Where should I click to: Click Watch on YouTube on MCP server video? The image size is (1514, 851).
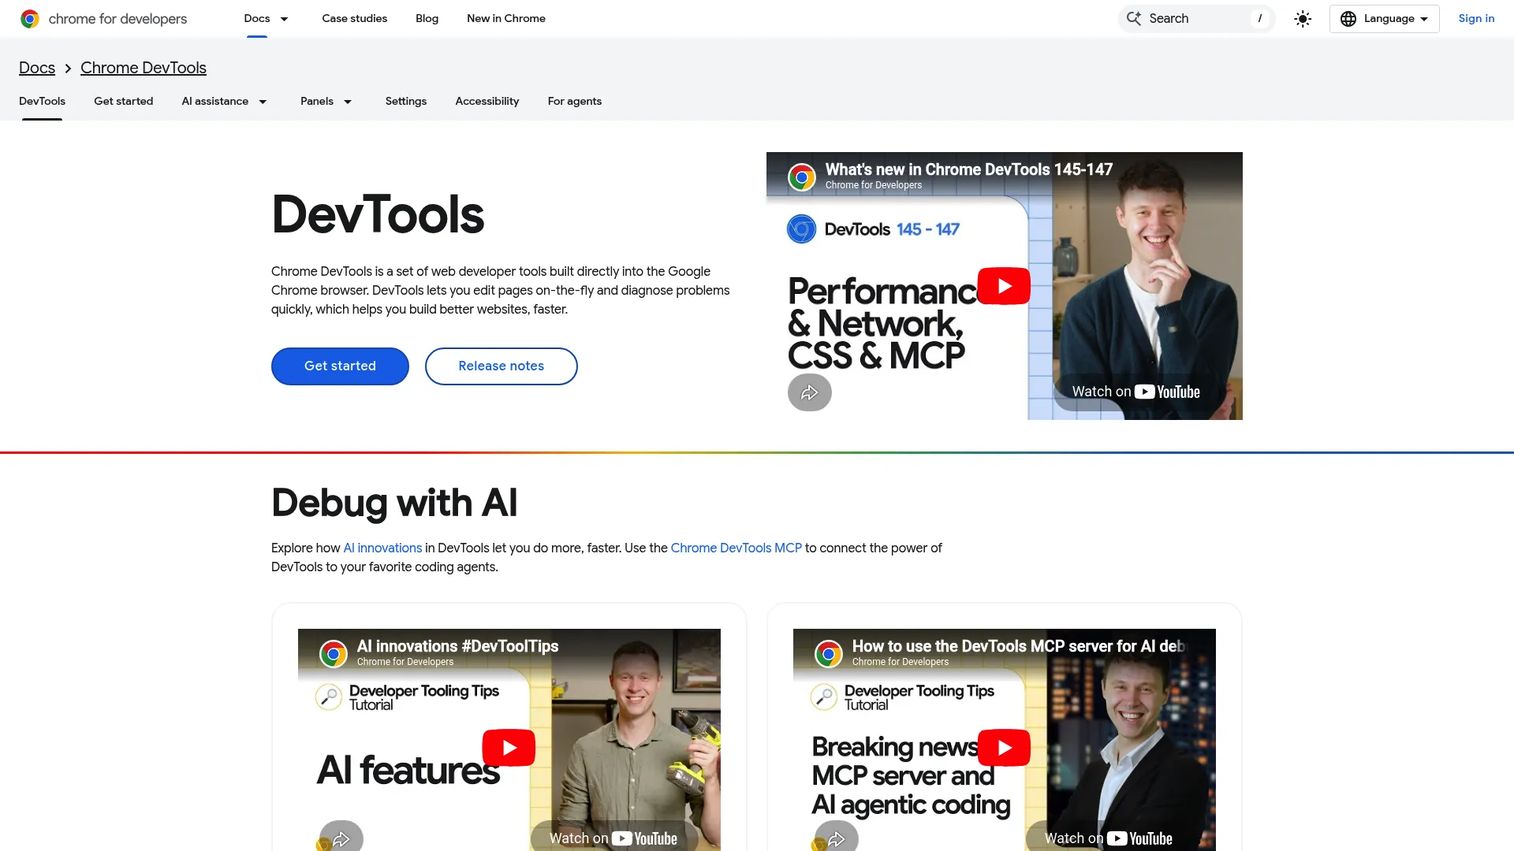coord(1108,838)
